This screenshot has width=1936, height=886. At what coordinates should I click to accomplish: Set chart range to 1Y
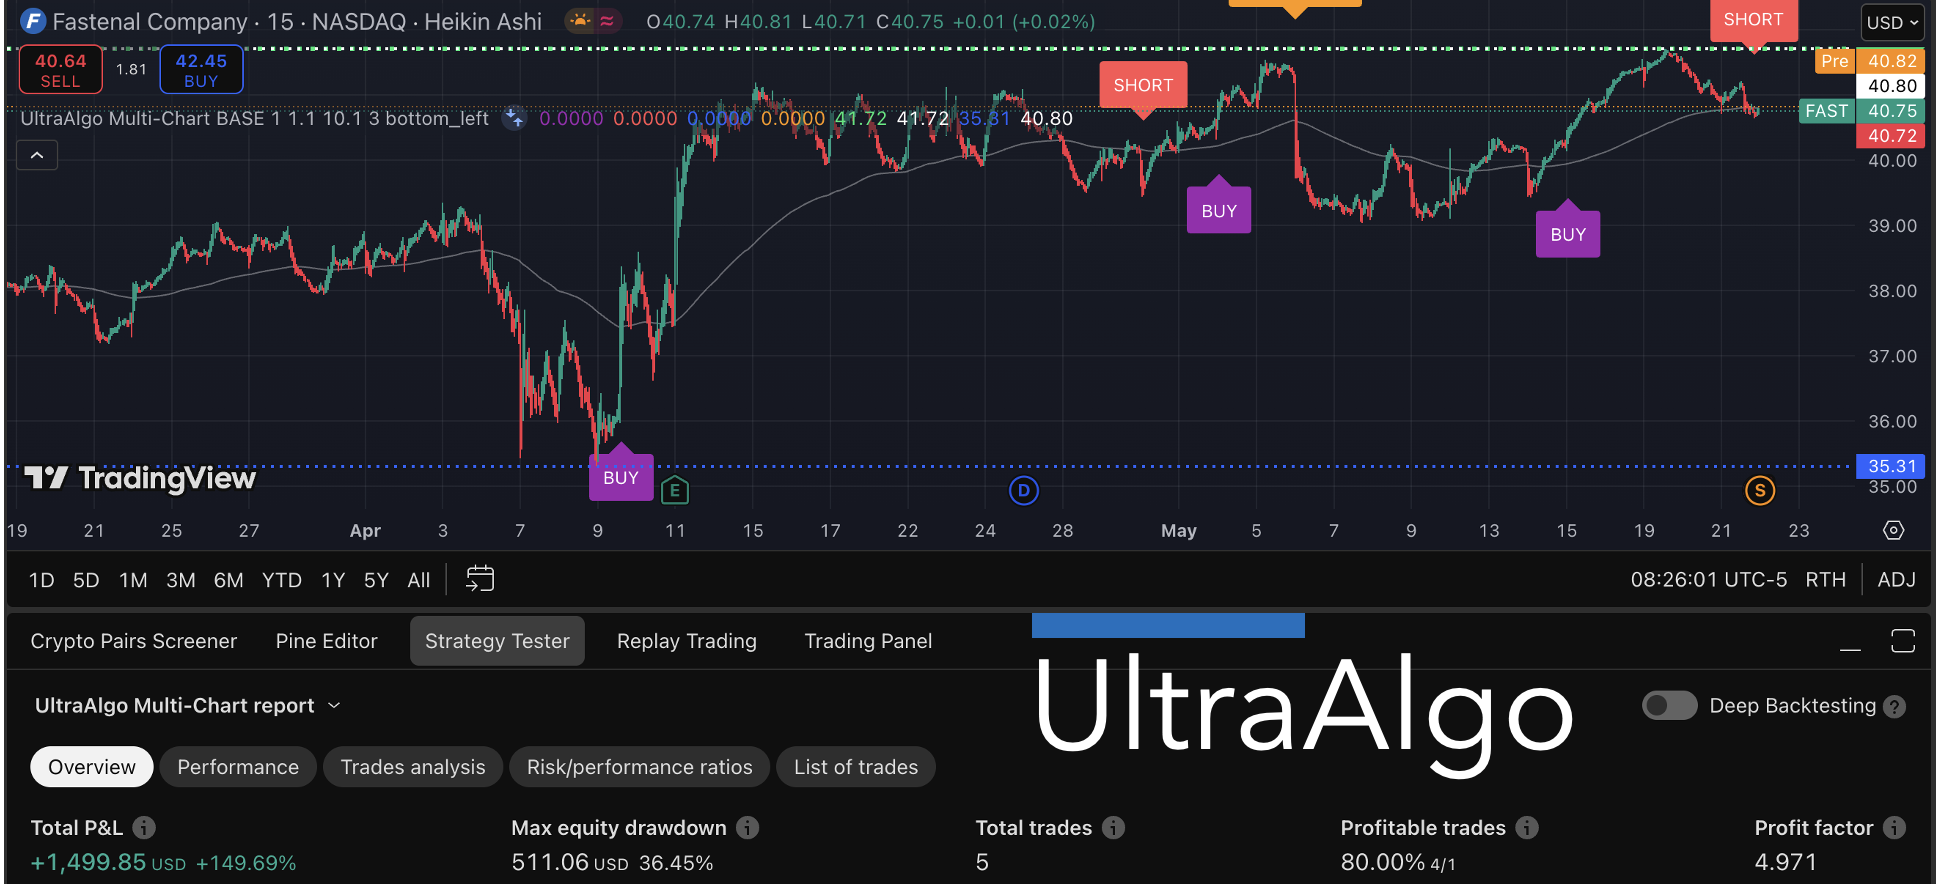(333, 580)
